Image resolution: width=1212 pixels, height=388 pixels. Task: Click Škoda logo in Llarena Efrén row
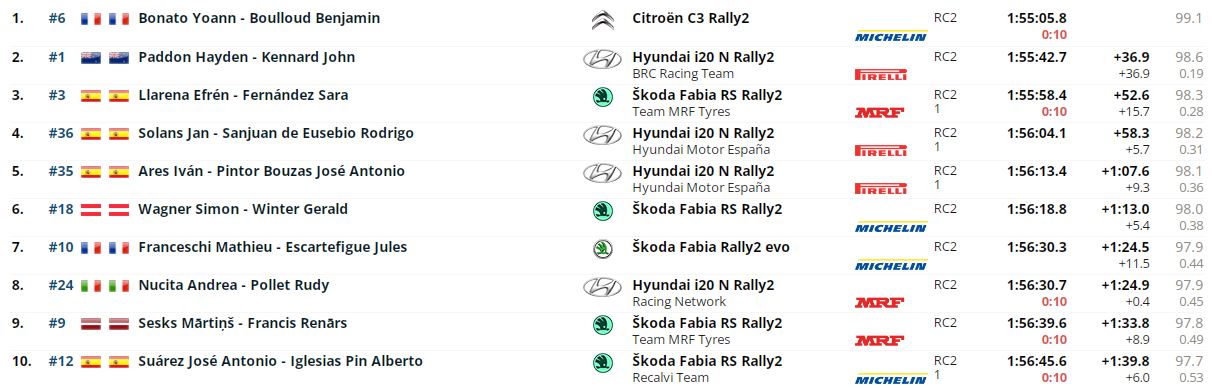point(603,96)
